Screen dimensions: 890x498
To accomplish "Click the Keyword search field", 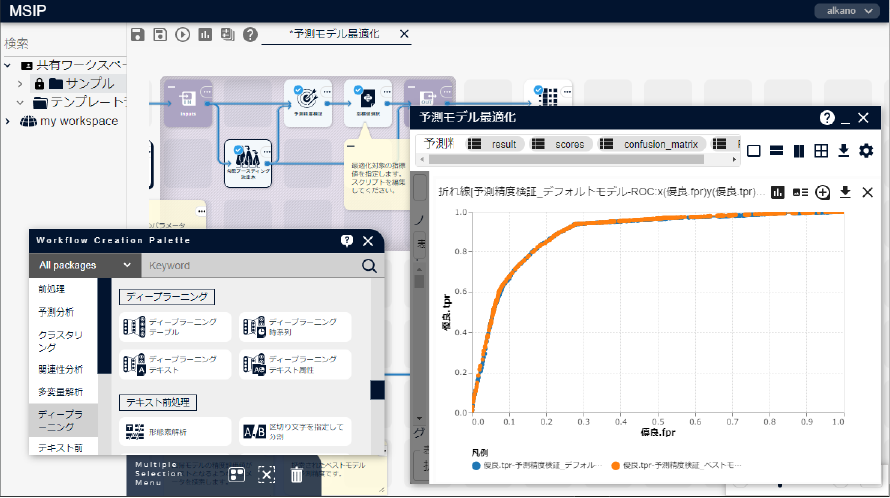I will (250, 266).
